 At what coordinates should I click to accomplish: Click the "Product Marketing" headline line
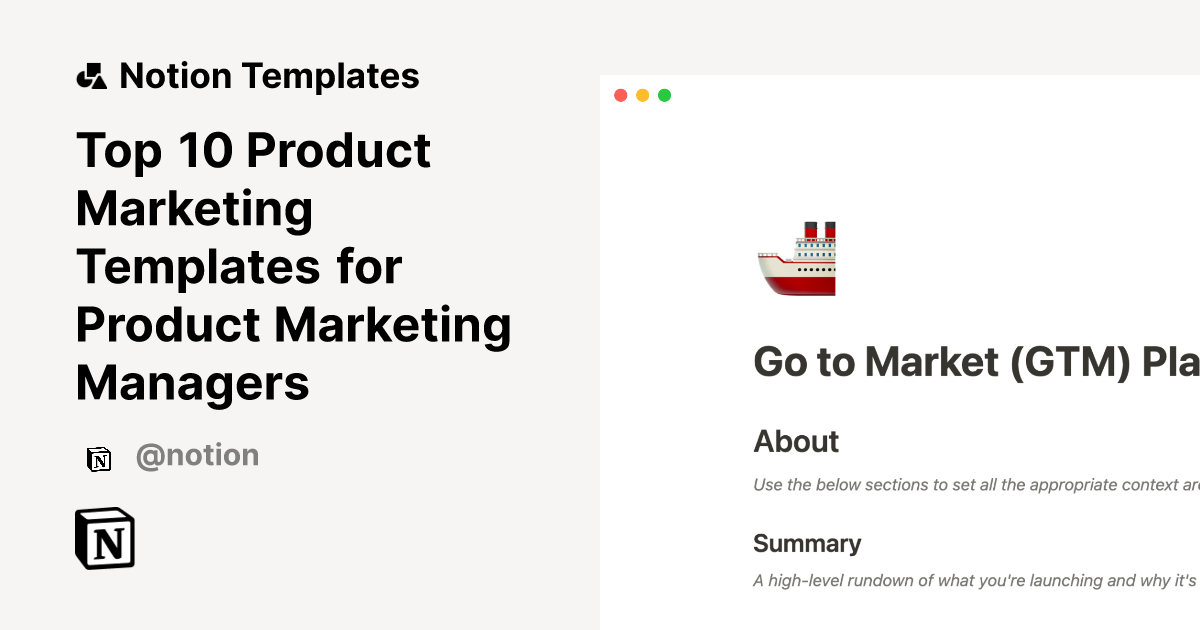coord(293,325)
